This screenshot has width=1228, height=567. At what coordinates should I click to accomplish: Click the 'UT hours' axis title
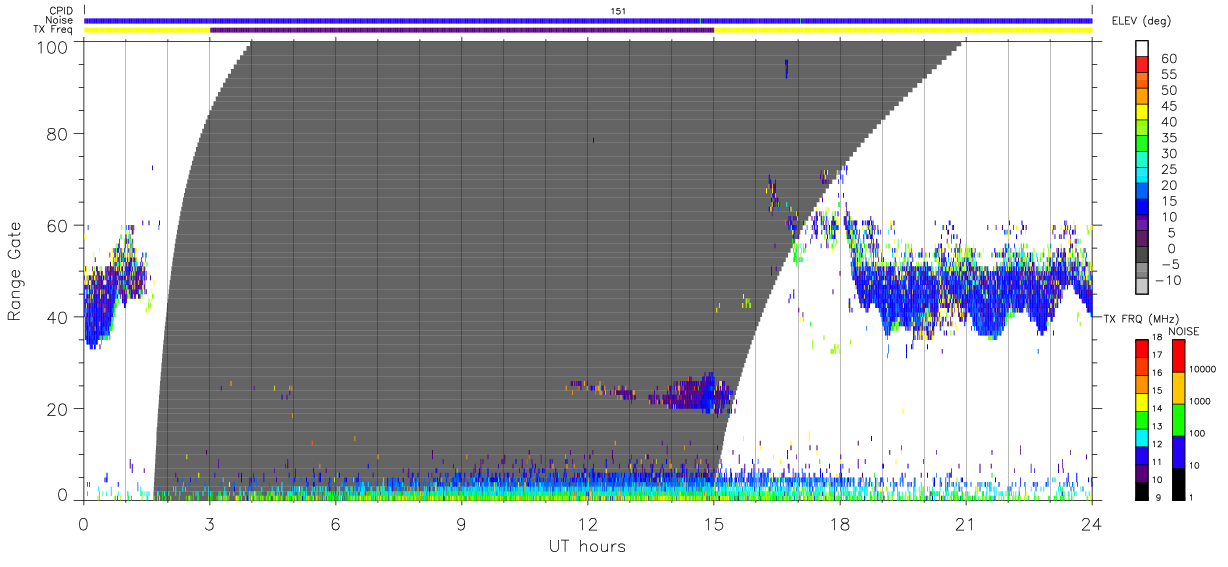click(586, 546)
